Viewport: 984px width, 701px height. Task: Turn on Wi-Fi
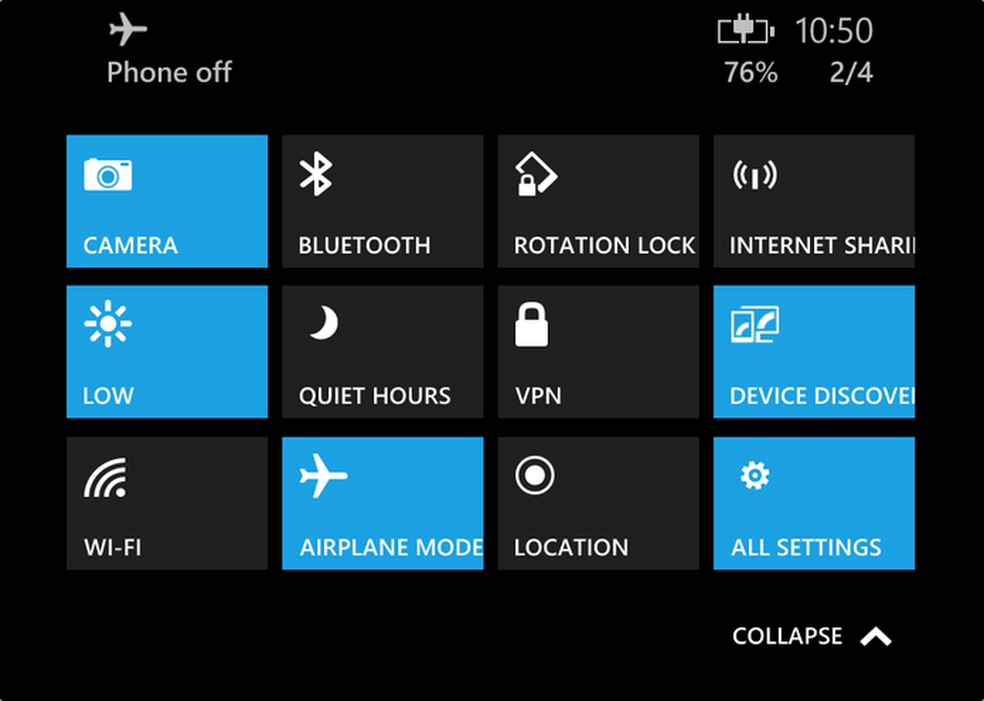(x=166, y=503)
